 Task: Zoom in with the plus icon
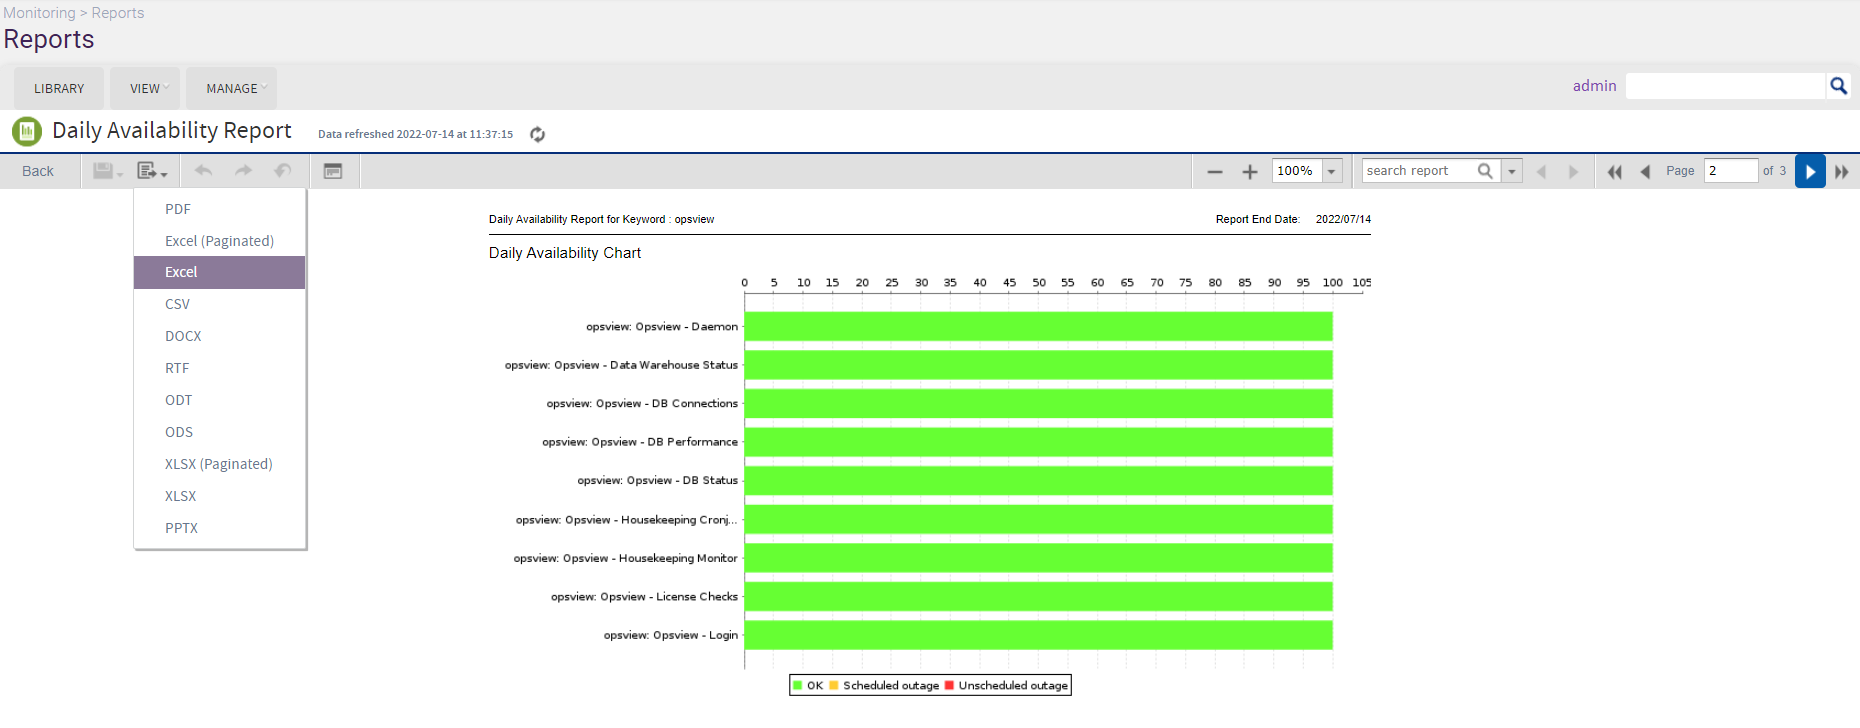pos(1250,172)
